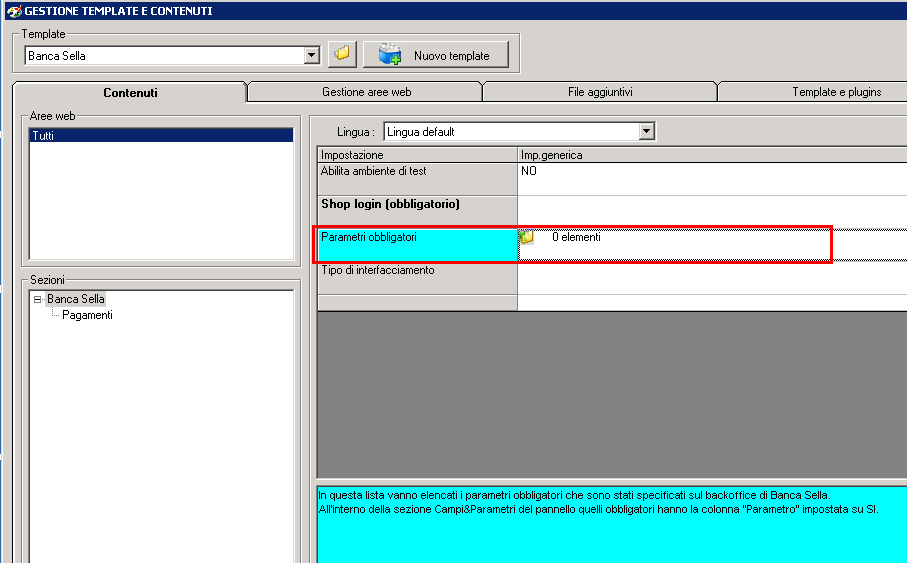The height and width of the screenshot is (563, 907).
Task: Open template folder icon next to dropdown
Action: point(342,54)
